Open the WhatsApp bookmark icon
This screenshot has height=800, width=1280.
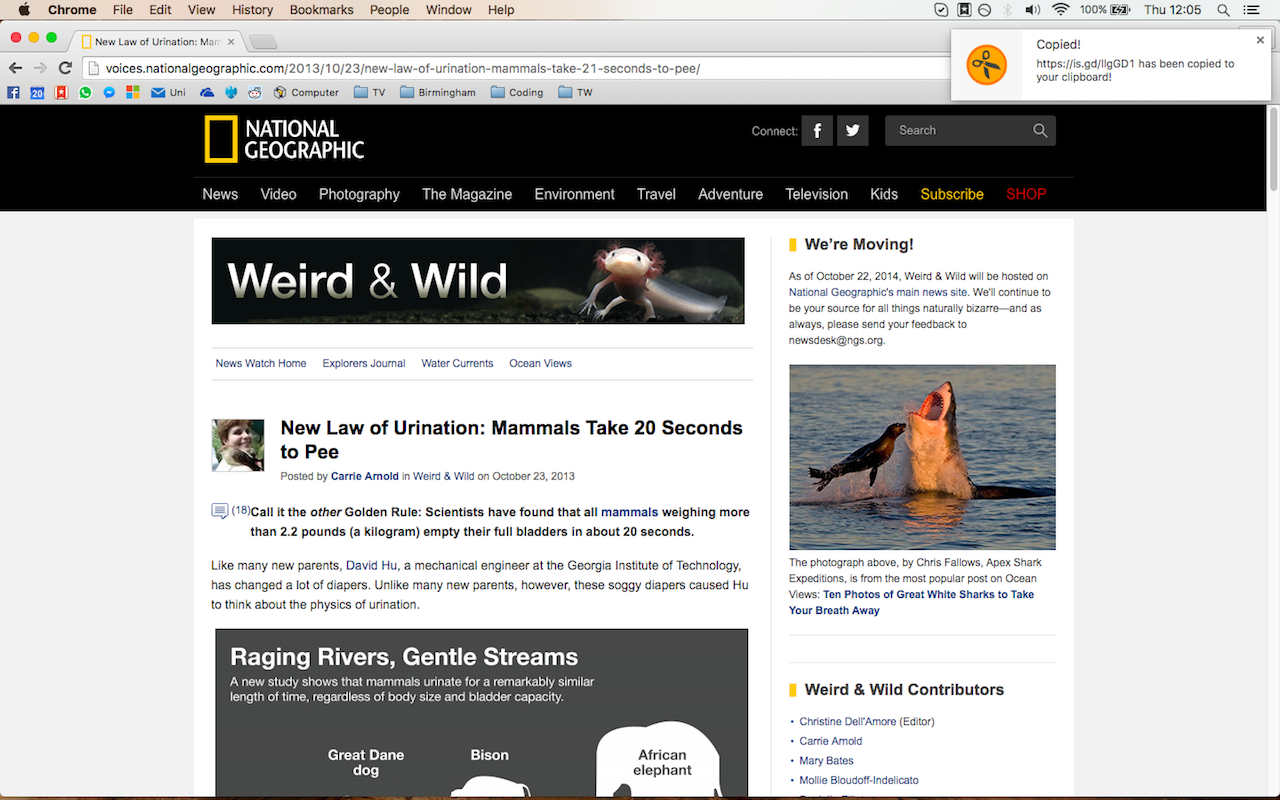pyautogui.click(x=85, y=92)
